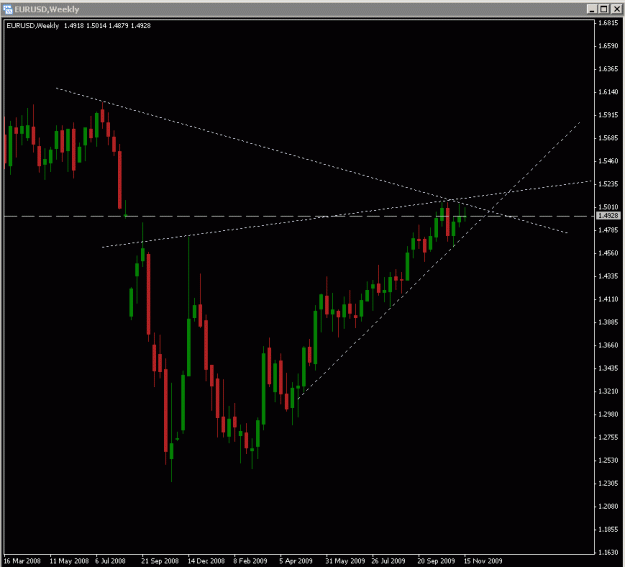Screen dimensions: 625x567
Task: Click the 20 Sep 2009 date label
Action: point(436,561)
